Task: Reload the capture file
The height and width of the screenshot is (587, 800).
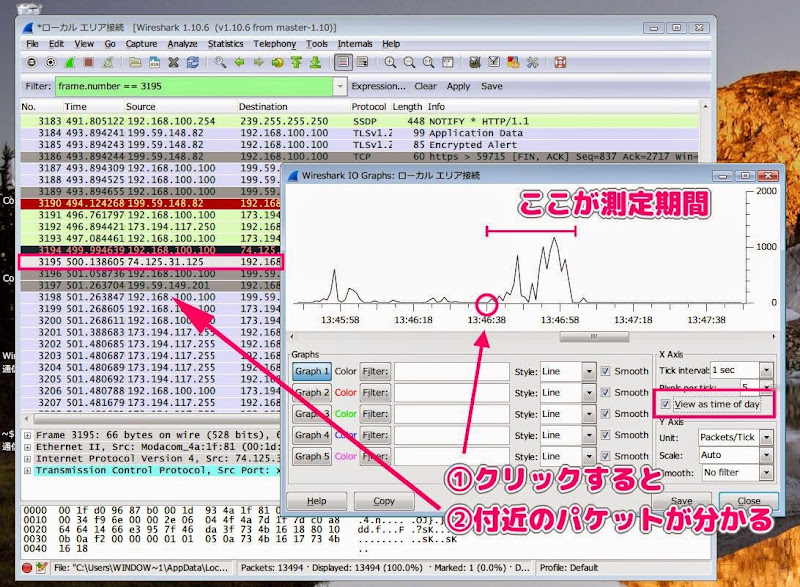Action: (x=192, y=63)
